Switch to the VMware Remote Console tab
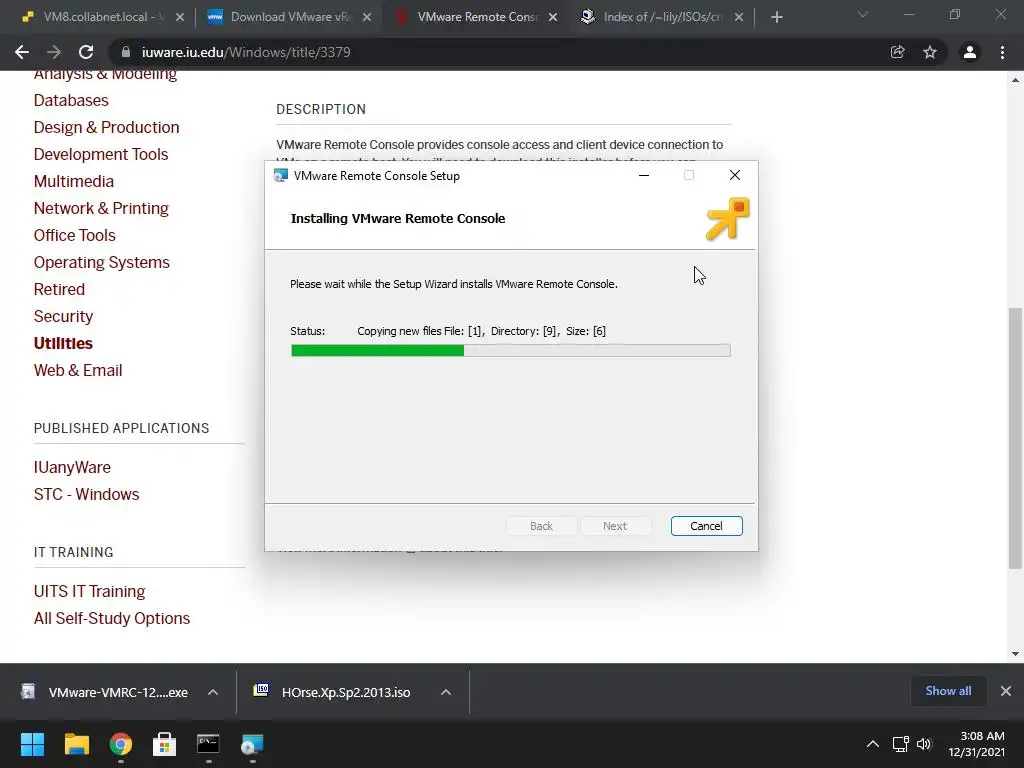The width and height of the screenshot is (1024, 768). (x=477, y=17)
